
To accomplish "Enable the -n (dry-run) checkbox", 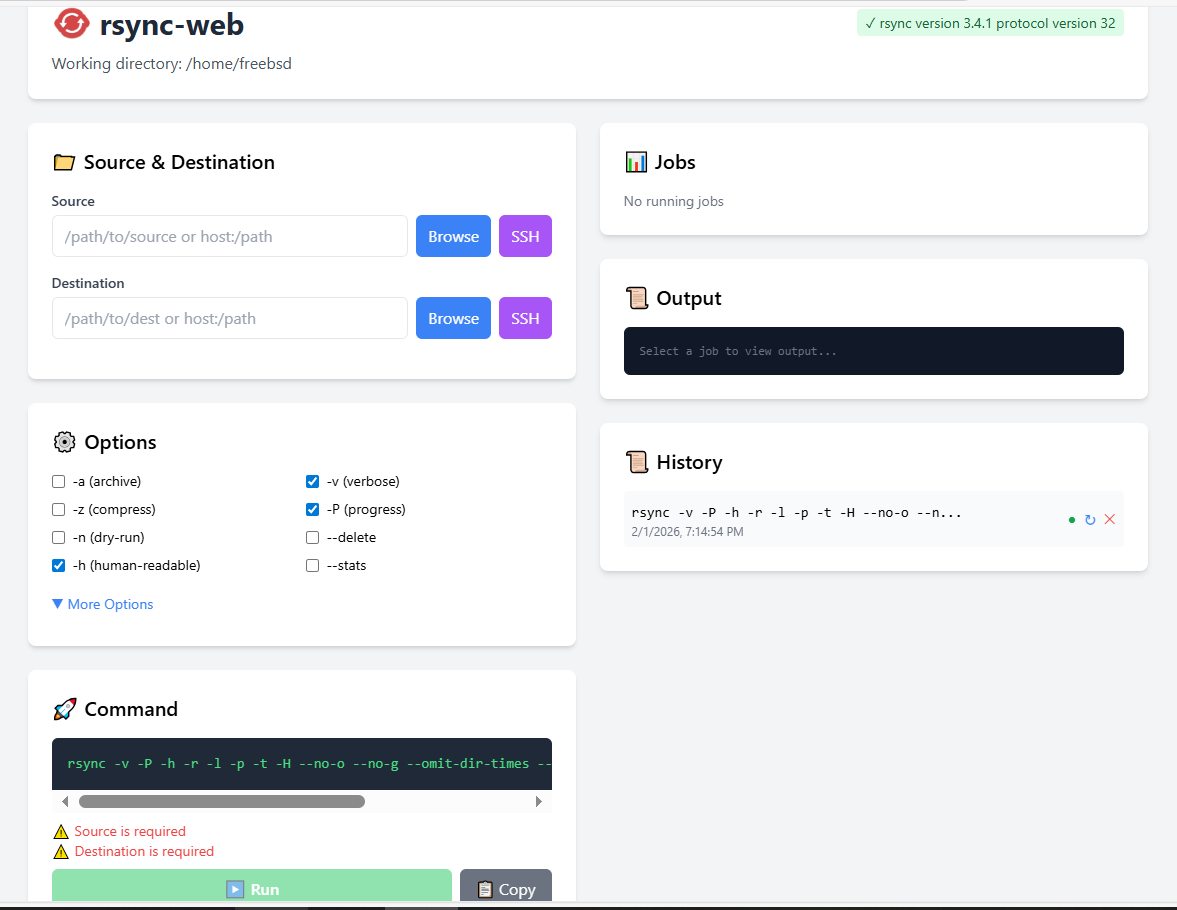I will coord(59,538).
